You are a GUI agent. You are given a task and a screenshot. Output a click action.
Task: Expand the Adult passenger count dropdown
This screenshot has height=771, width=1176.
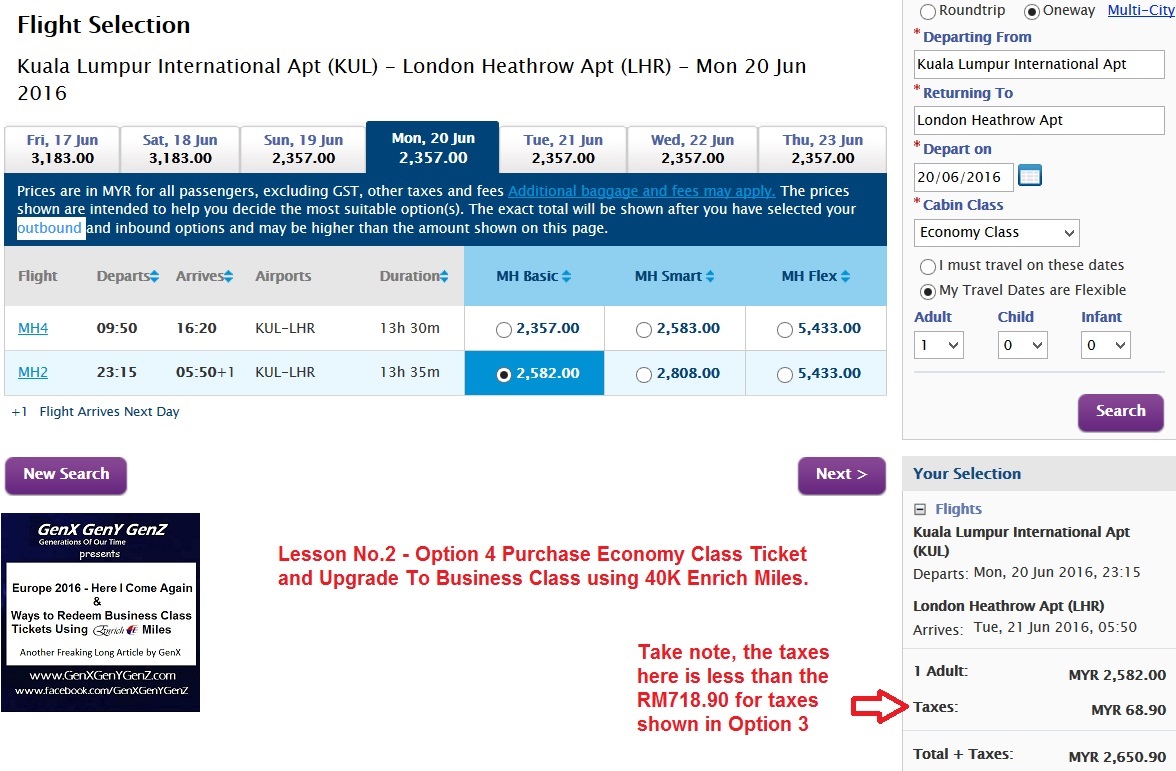coord(939,345)
